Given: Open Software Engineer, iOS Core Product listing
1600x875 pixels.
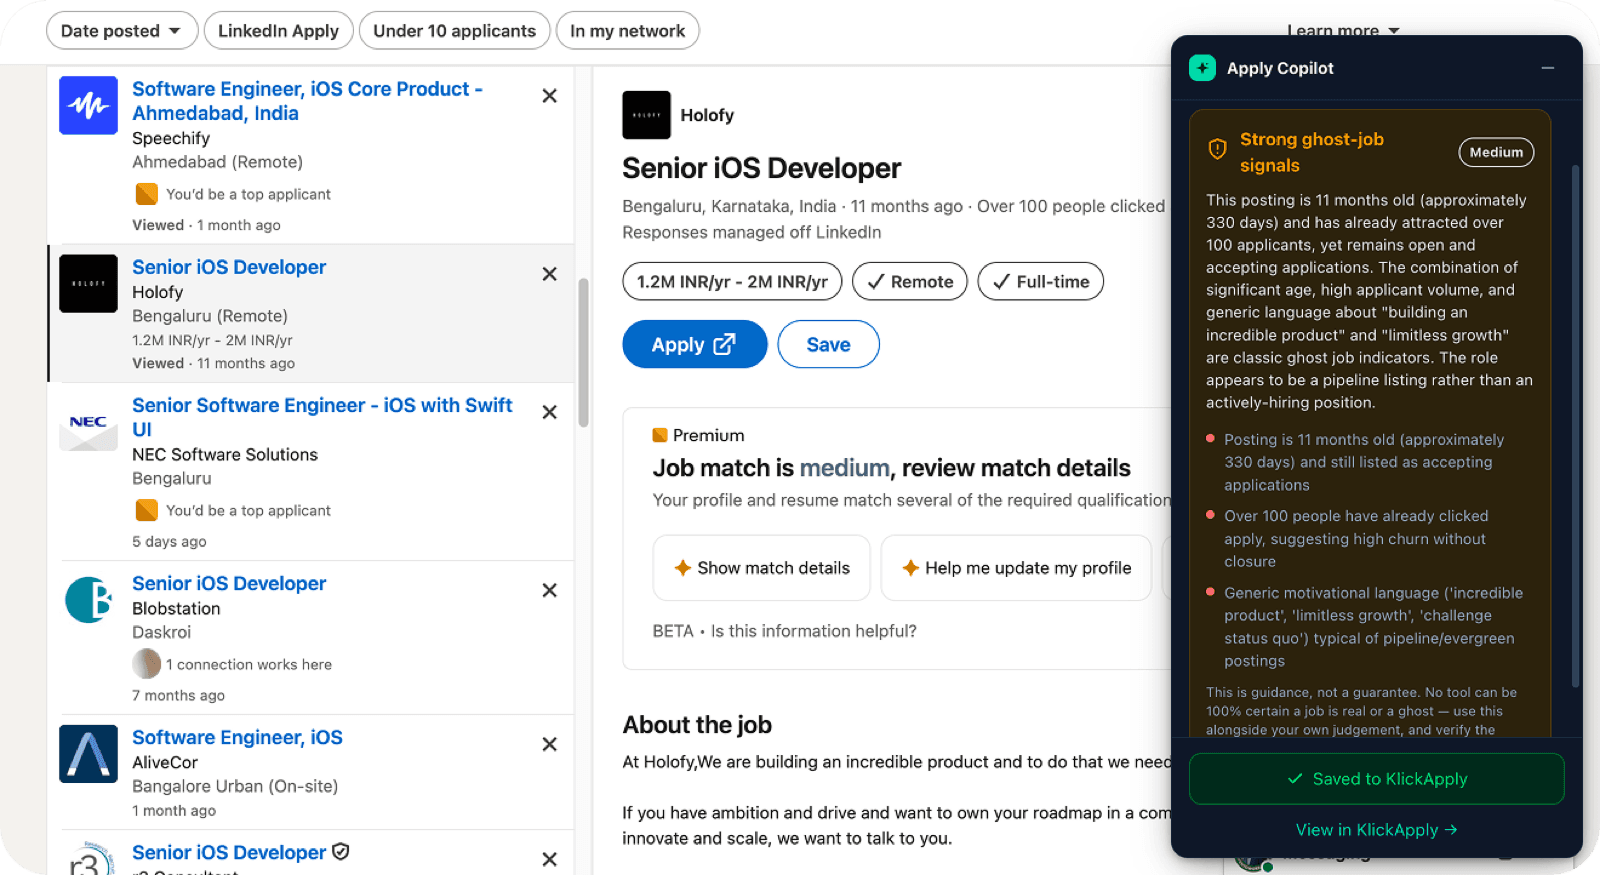Looking at the screenshot, I should (x=307, y=101).
